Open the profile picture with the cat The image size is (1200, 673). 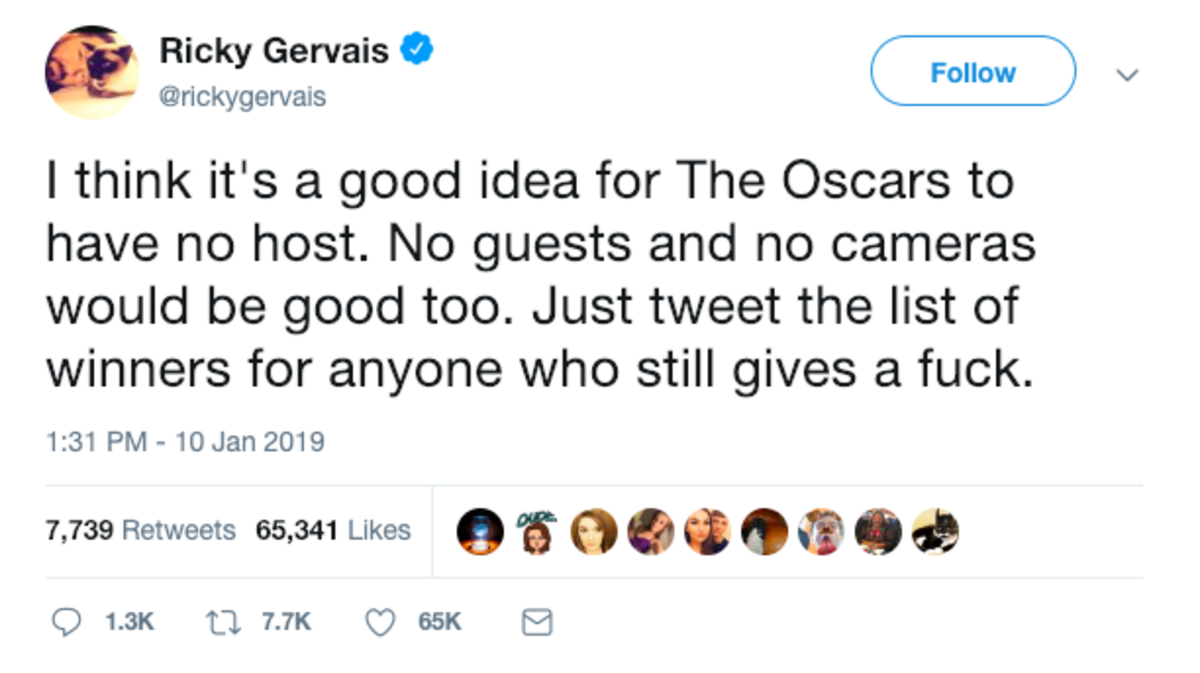[x=91, y=73]
